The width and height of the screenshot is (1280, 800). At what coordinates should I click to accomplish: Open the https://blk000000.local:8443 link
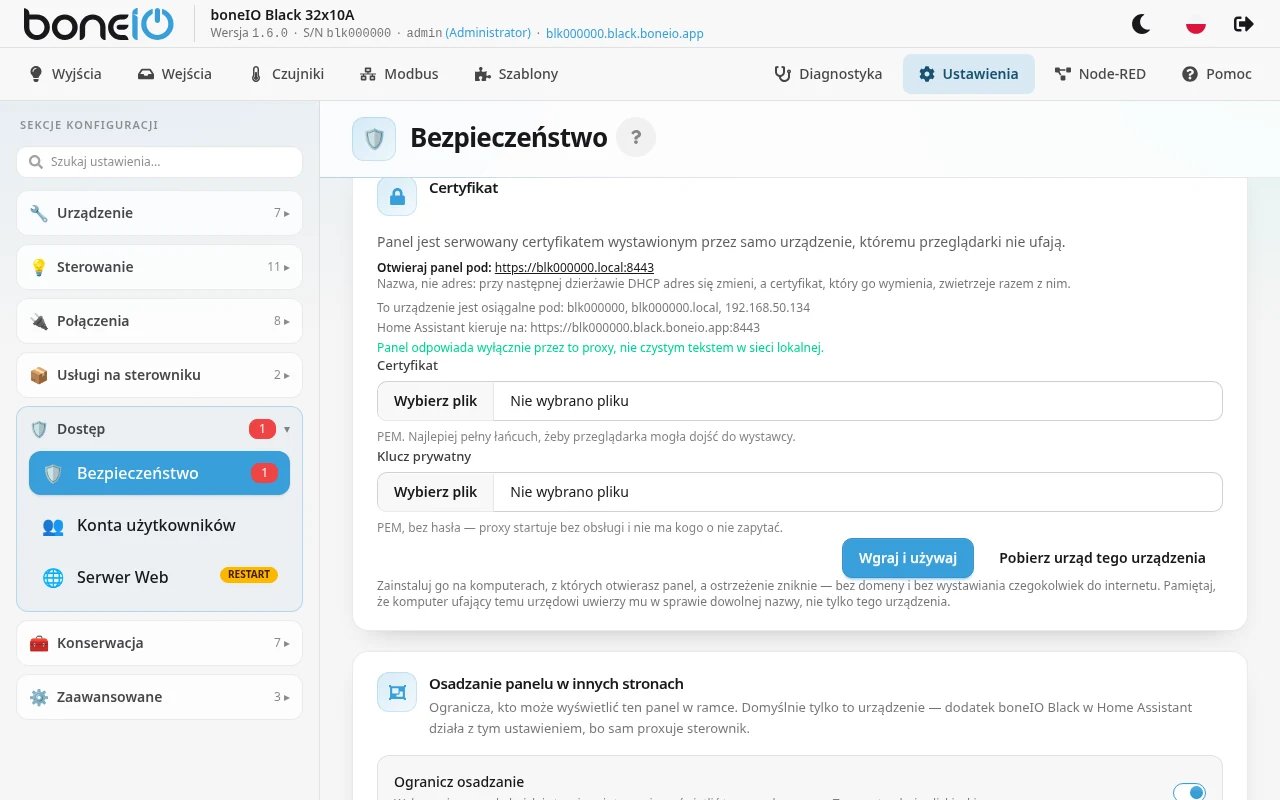point(574,268)
